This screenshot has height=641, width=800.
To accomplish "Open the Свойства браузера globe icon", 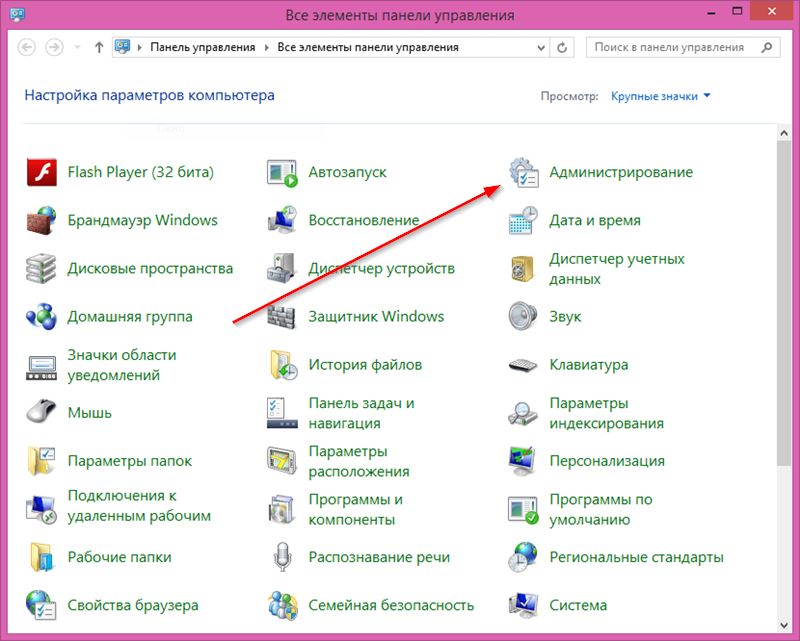I will (41, 605).
